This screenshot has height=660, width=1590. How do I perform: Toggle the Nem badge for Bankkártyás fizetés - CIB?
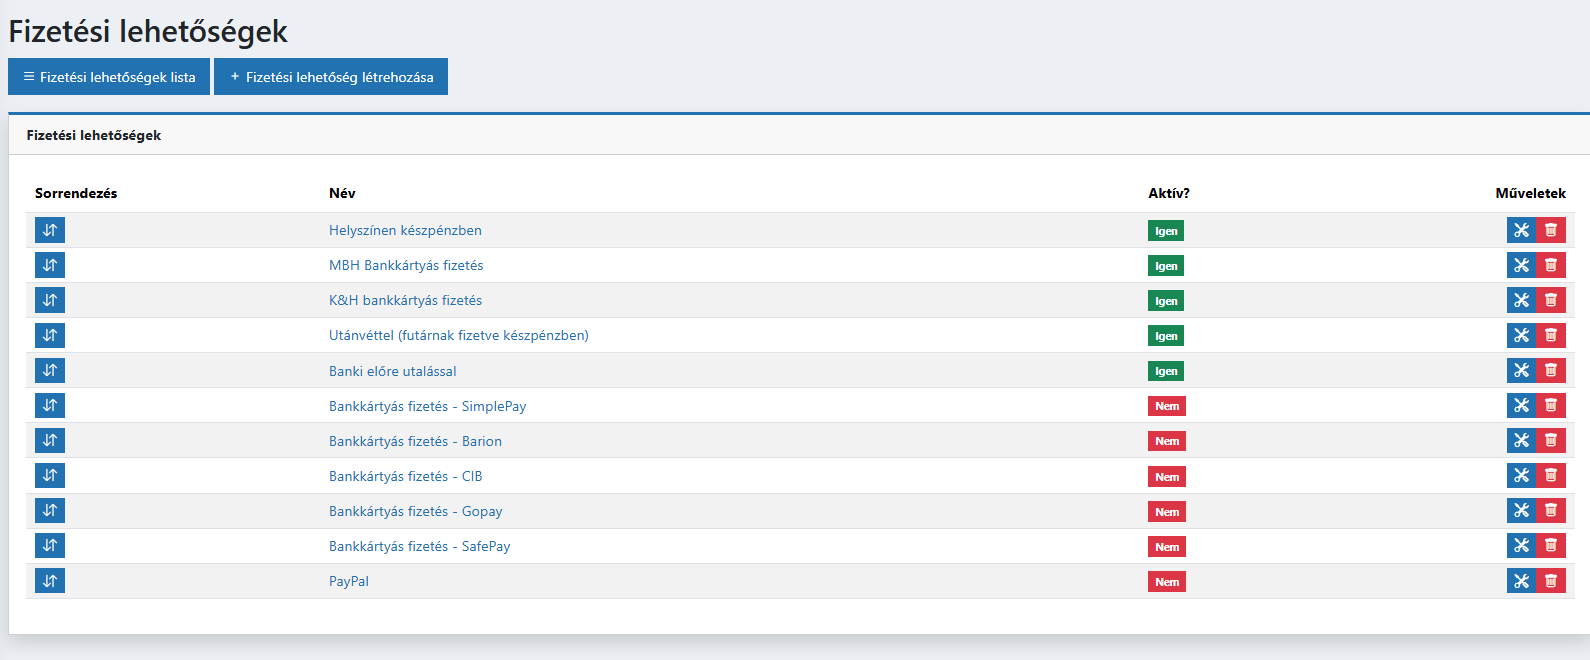pos(1167,477)
